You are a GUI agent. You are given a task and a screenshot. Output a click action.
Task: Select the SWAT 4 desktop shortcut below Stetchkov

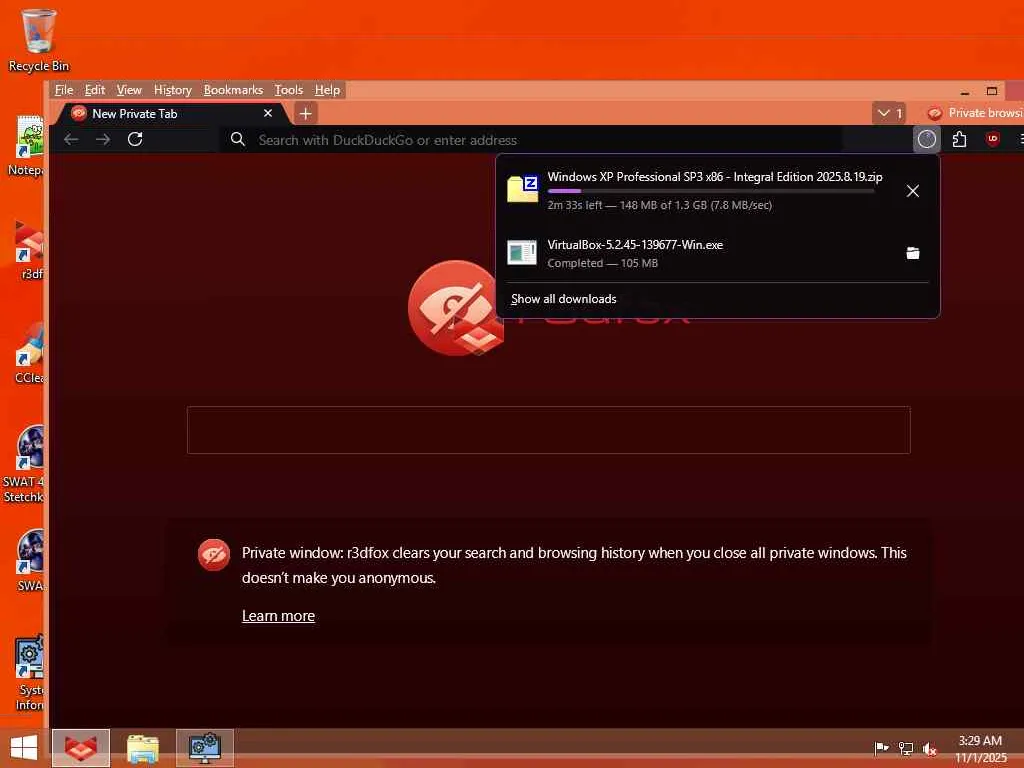click(x=29, y=562)
